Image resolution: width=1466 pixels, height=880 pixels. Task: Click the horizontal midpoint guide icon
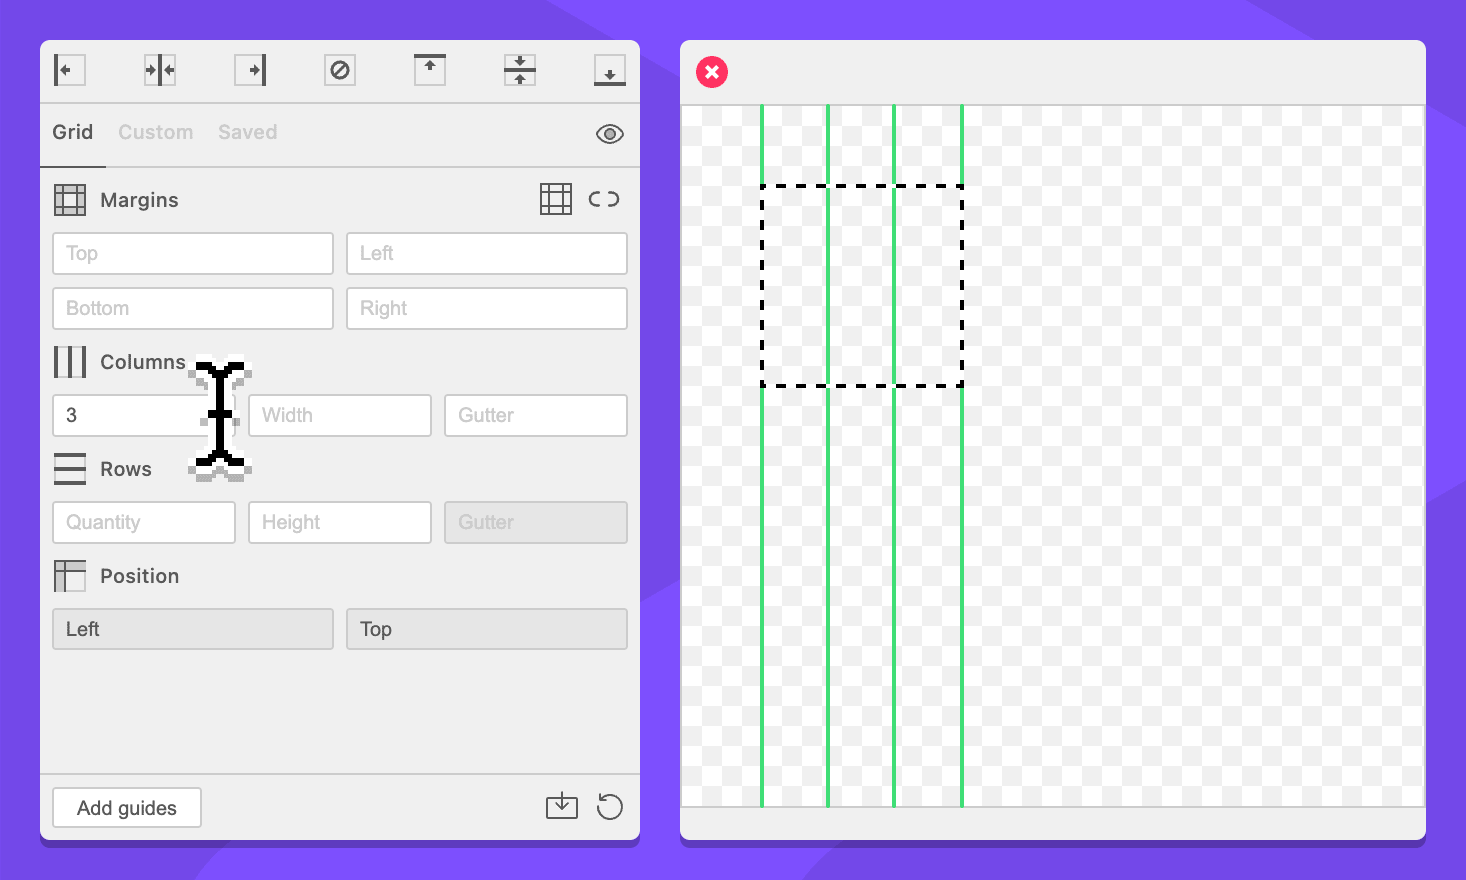tap(520, 70)
